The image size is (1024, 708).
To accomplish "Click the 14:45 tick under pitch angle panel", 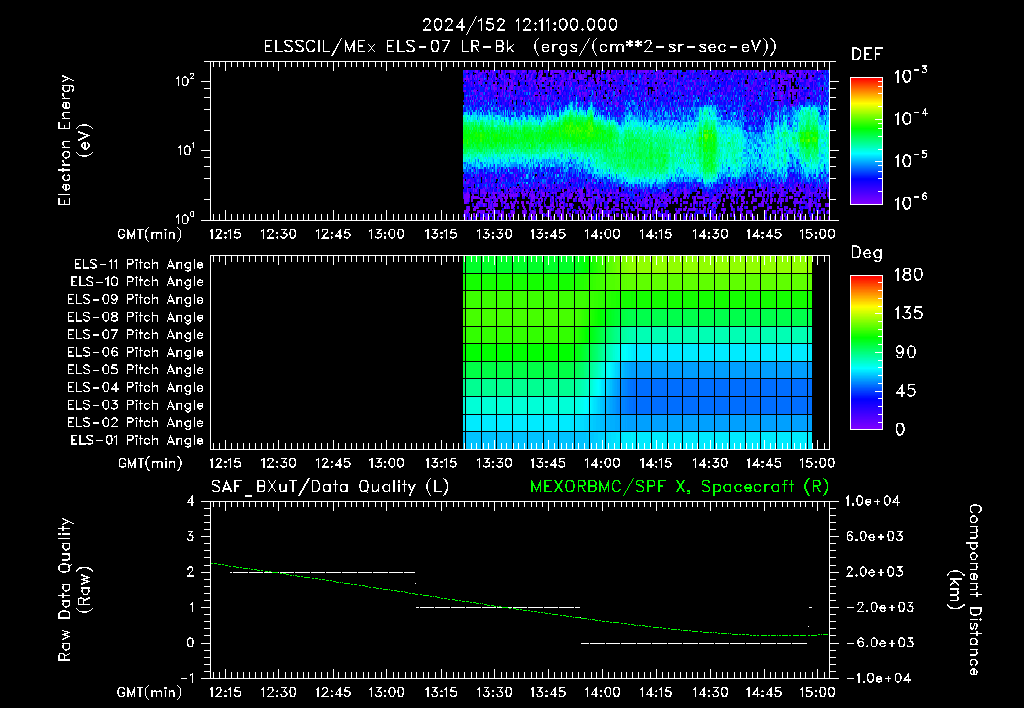I will pyautogui.click(x=763, y=463).
